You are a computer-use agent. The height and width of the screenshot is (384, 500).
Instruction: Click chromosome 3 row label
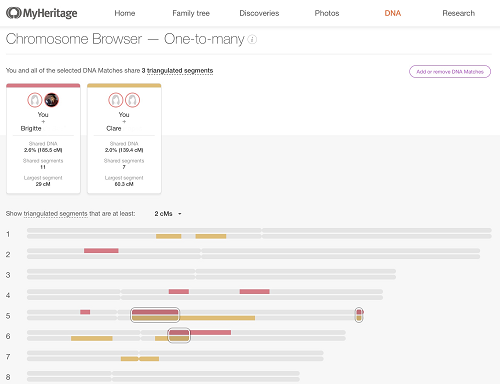8,275
